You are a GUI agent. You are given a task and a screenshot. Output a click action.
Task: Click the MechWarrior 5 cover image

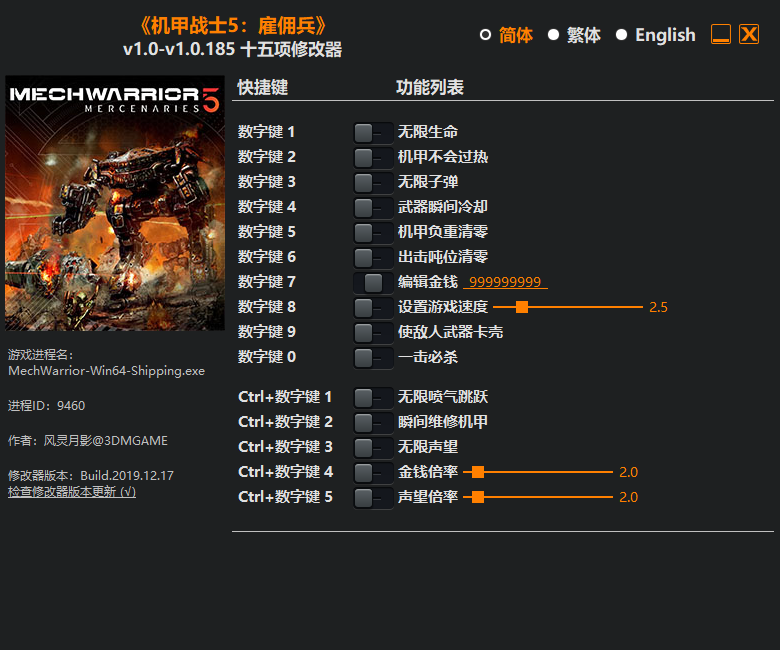[115, 203]
